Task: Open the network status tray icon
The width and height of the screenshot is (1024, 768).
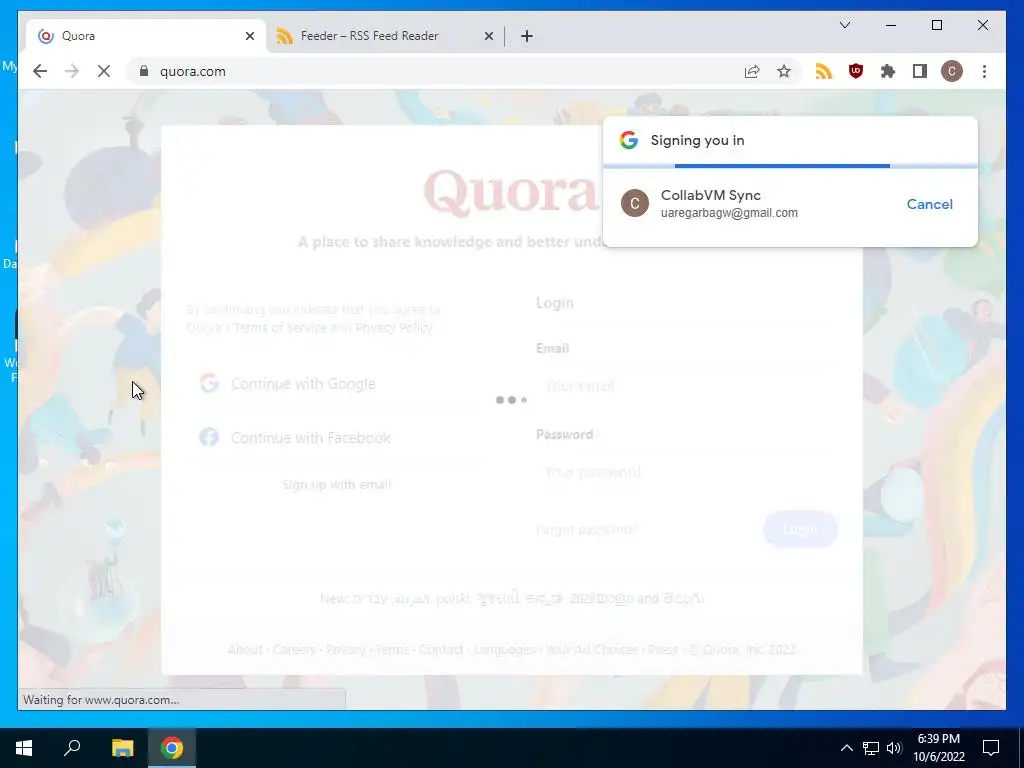Action: (871, 748)
